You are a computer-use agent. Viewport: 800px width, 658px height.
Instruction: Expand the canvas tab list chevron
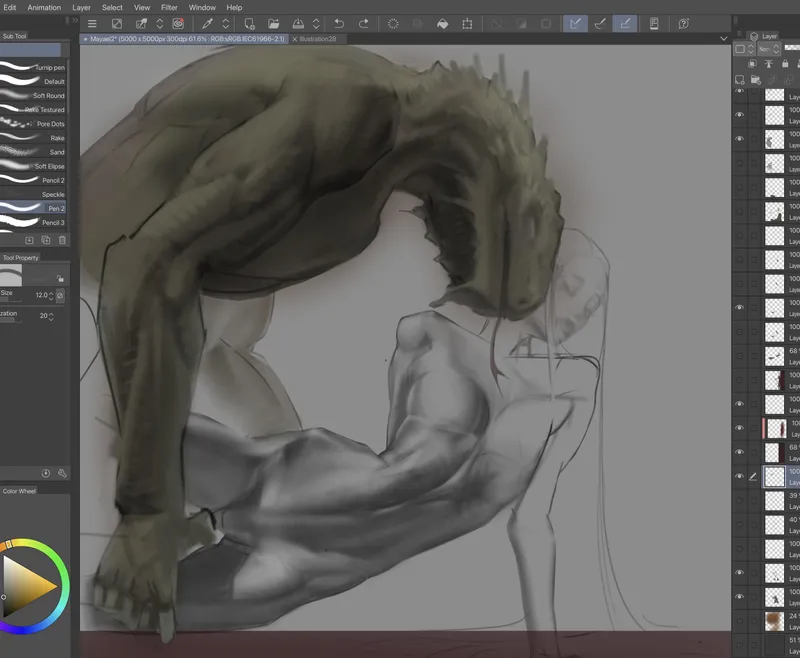pos(723,39)
